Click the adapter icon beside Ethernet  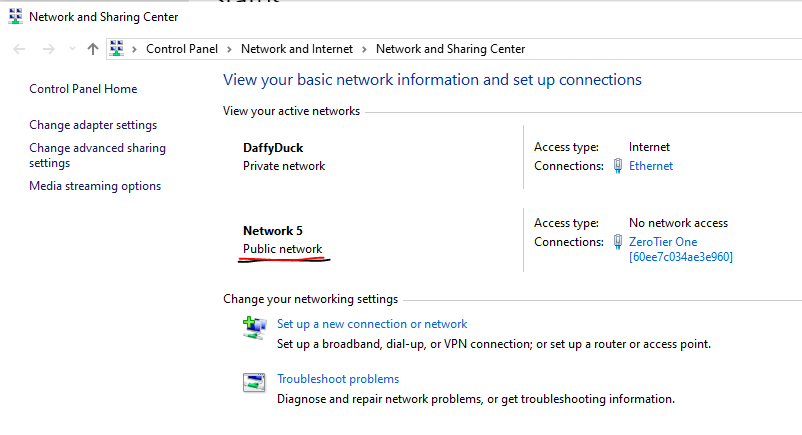point(619,166)
